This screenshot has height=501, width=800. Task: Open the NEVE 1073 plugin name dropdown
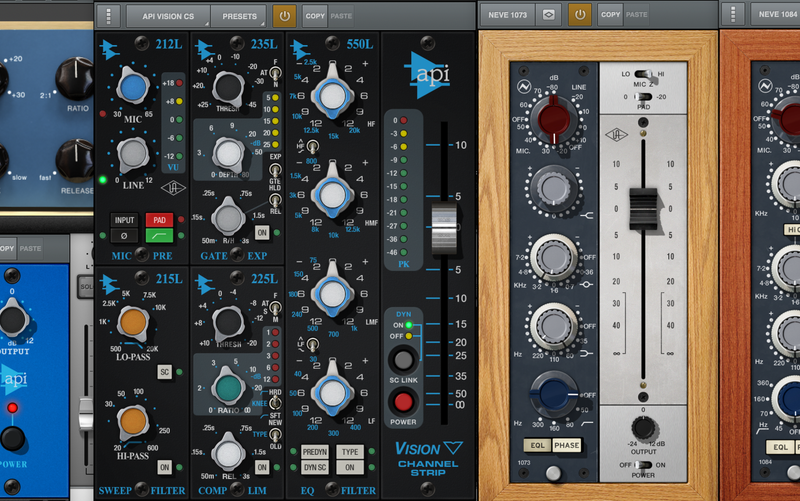(x=507, y=15)
